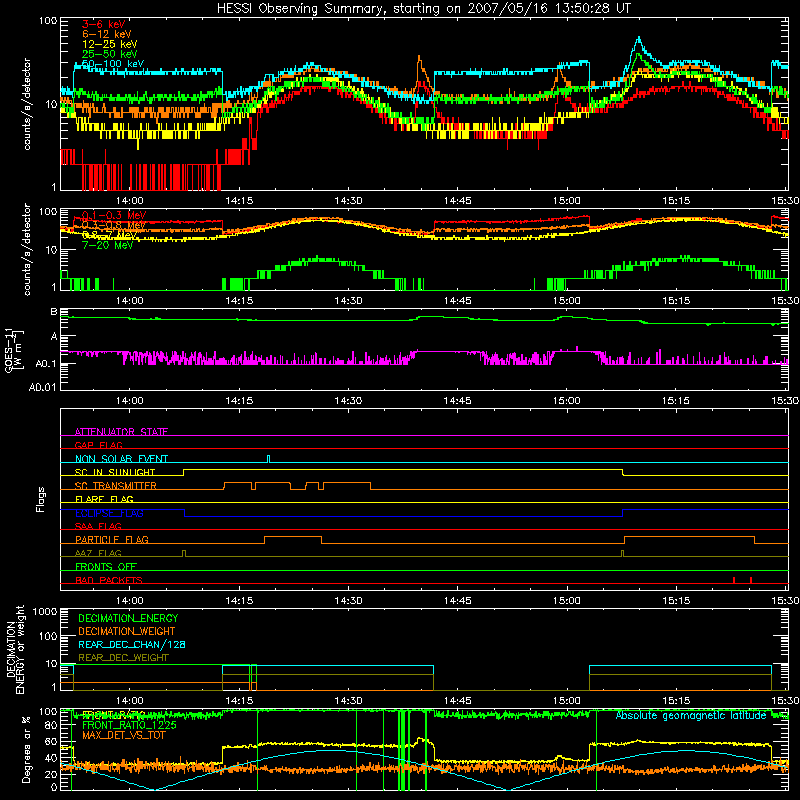Select the red 3-6 keV legend label
This screenshot has height=800, width=800.
[x=103, y=24]
